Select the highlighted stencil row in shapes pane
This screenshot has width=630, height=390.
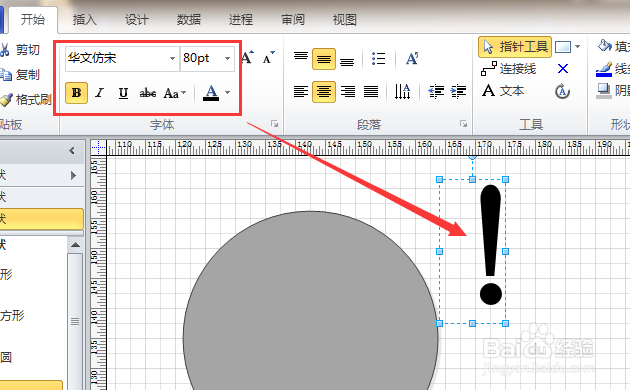pyautogui.click(x=42, y=219)
